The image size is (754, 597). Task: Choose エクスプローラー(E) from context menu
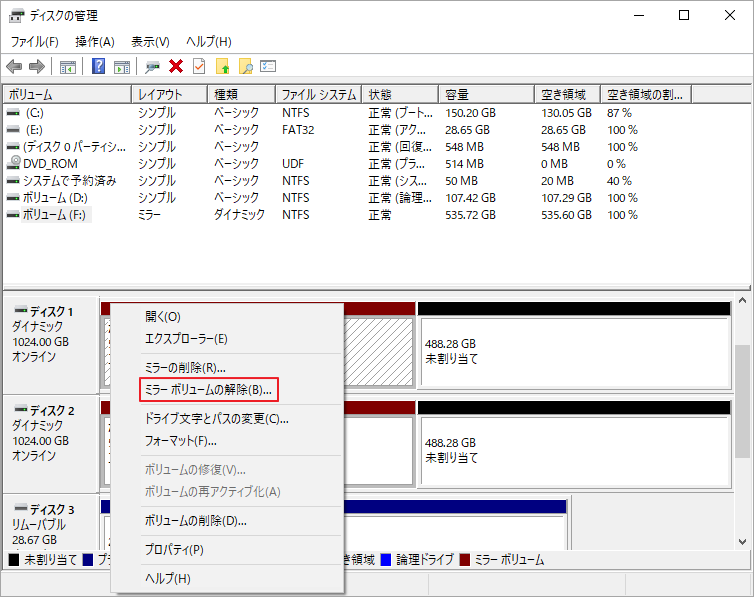tap(227, 339)
